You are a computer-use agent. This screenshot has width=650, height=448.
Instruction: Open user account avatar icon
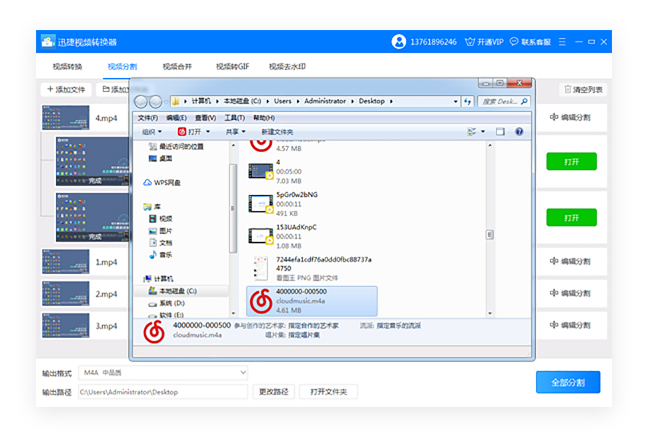[x=398, y=42]
